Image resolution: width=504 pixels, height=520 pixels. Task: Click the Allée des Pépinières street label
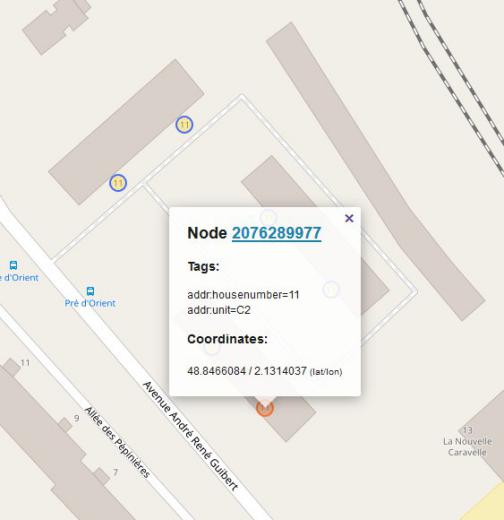click(x=117, y=442)
